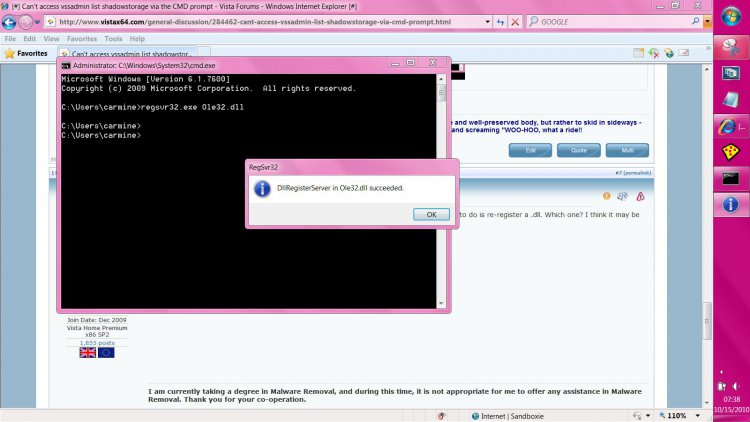Open recent pages dropdown beside forward button

click(37, 22)
